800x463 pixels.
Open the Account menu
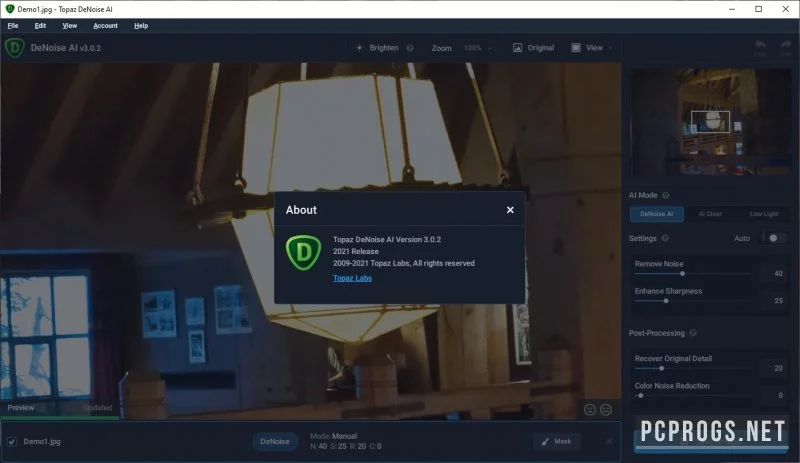(x=105, y=26)
